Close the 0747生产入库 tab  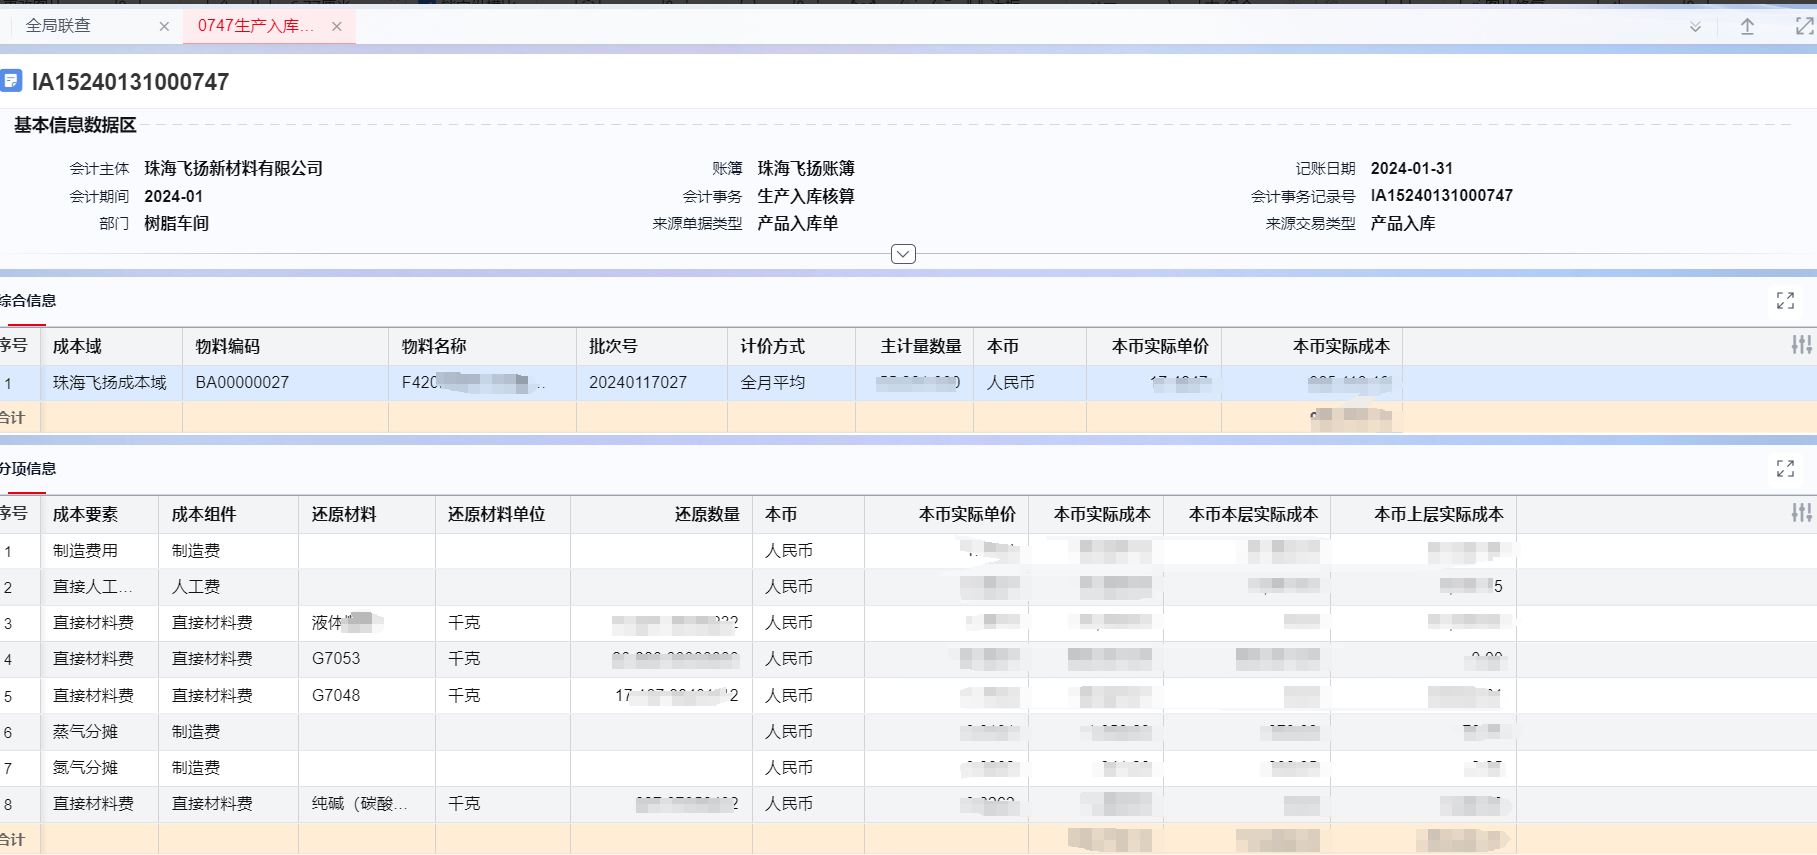tap(337, 27)
